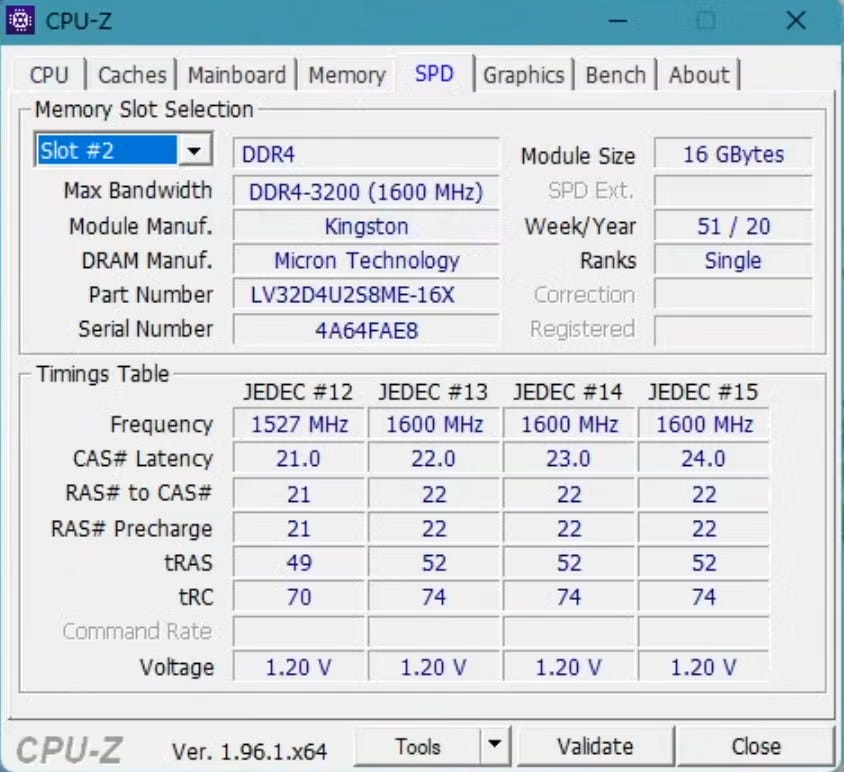Image resolution: width=844 pixels, height=772 pixels.
Task: Click the Validate button
Action: click(x=595, y=747)
